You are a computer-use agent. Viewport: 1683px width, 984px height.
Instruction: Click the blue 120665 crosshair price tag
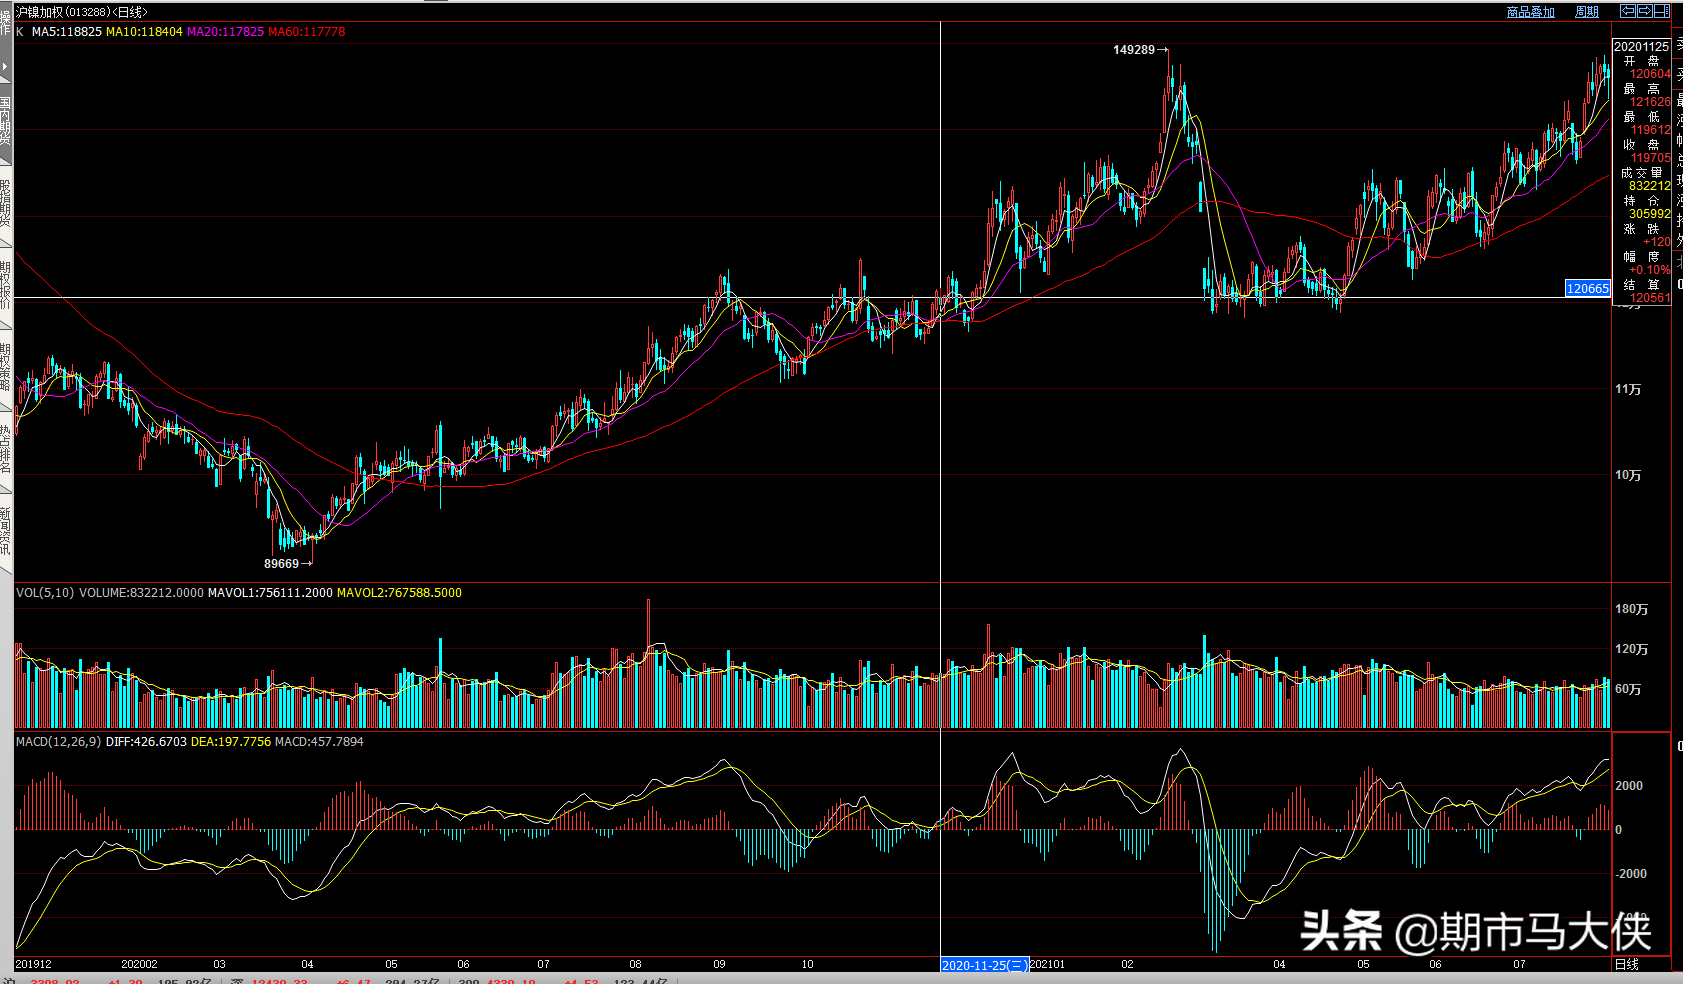pos(1588,289)
